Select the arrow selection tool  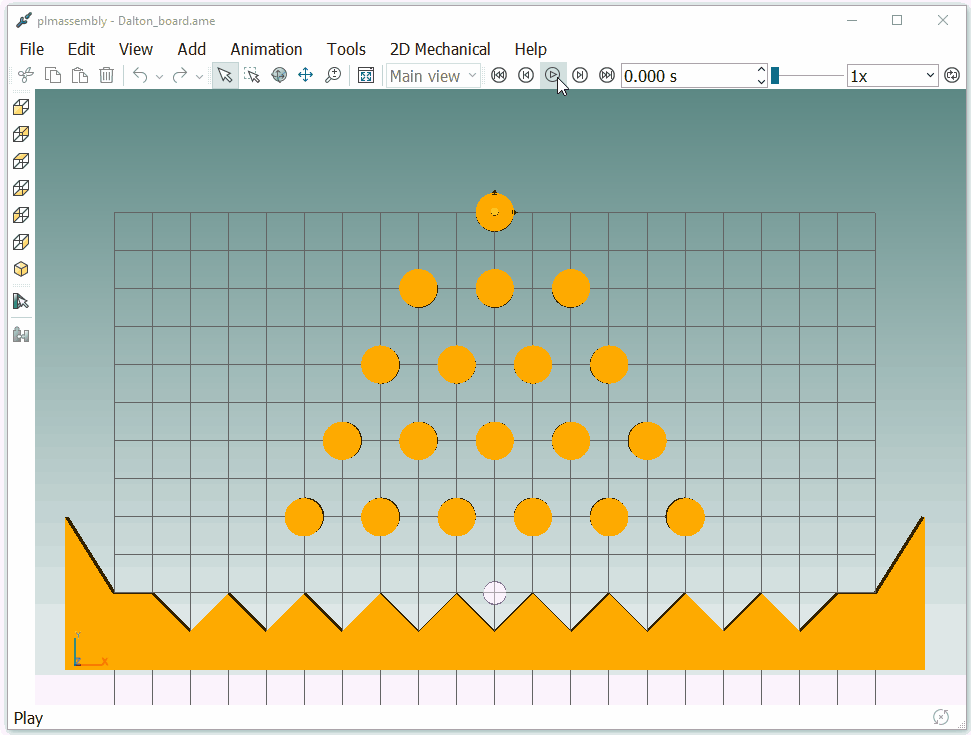point(225,76)
